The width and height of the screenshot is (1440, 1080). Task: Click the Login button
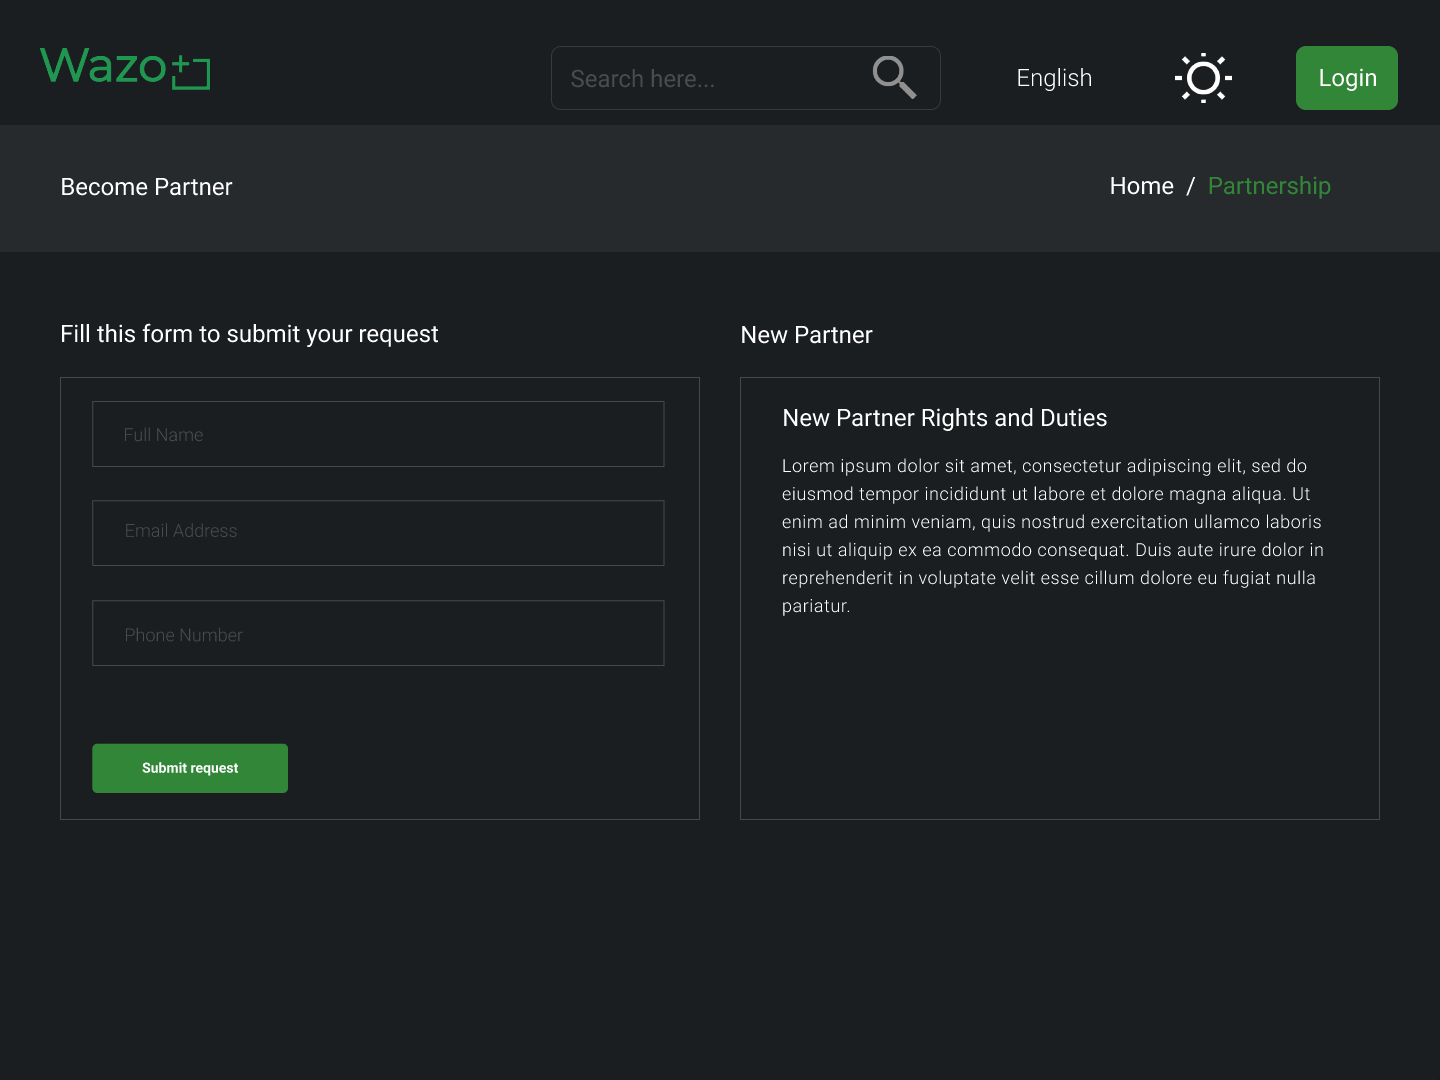1346,78
